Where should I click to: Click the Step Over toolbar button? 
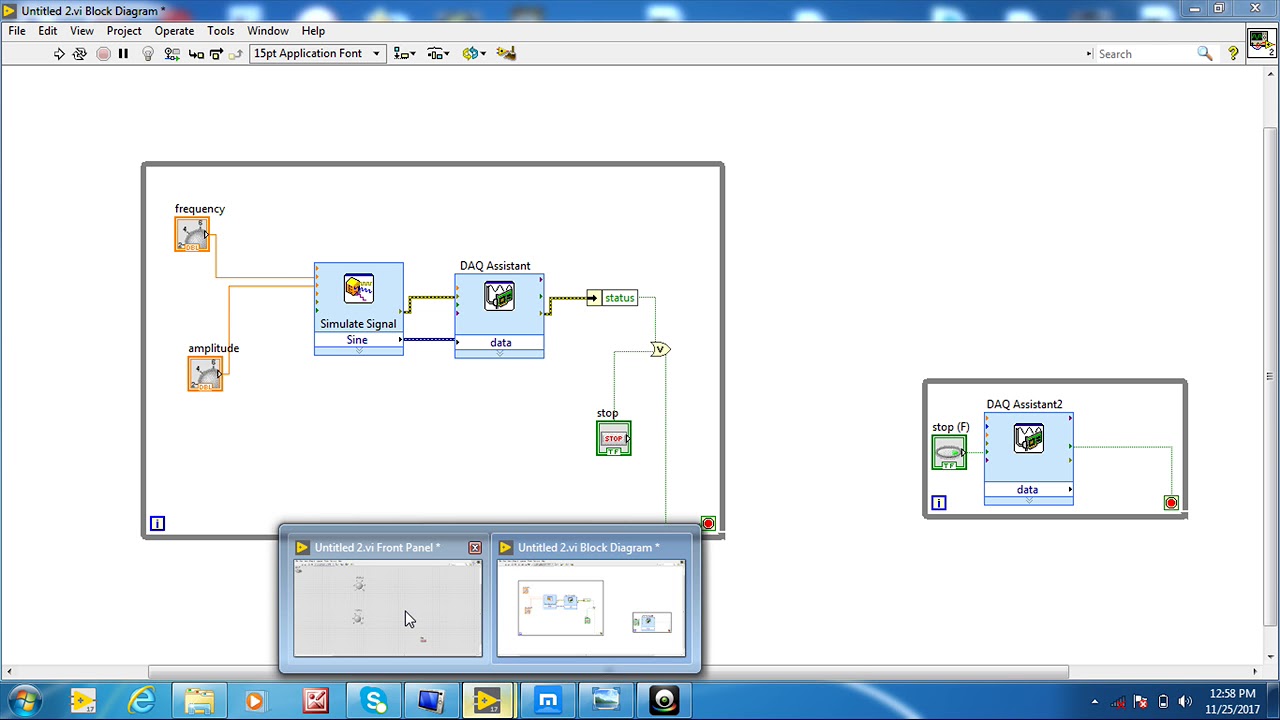(x=216, y=54)
